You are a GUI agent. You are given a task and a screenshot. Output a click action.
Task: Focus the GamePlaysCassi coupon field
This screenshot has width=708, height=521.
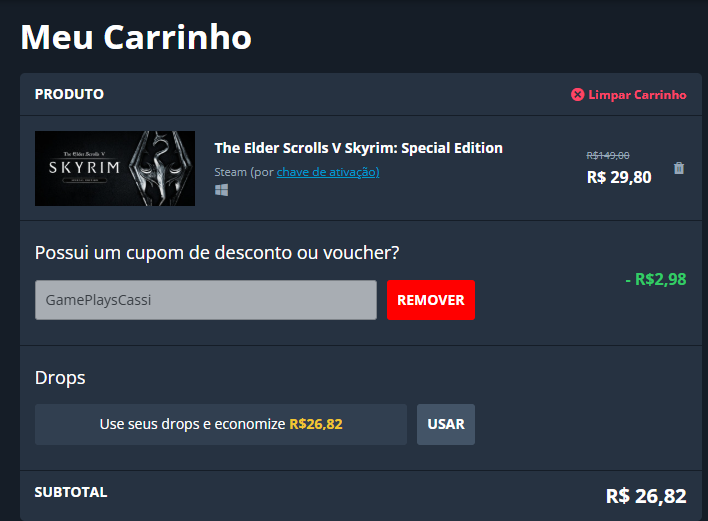pyautogui.click(x=206, y=300)
